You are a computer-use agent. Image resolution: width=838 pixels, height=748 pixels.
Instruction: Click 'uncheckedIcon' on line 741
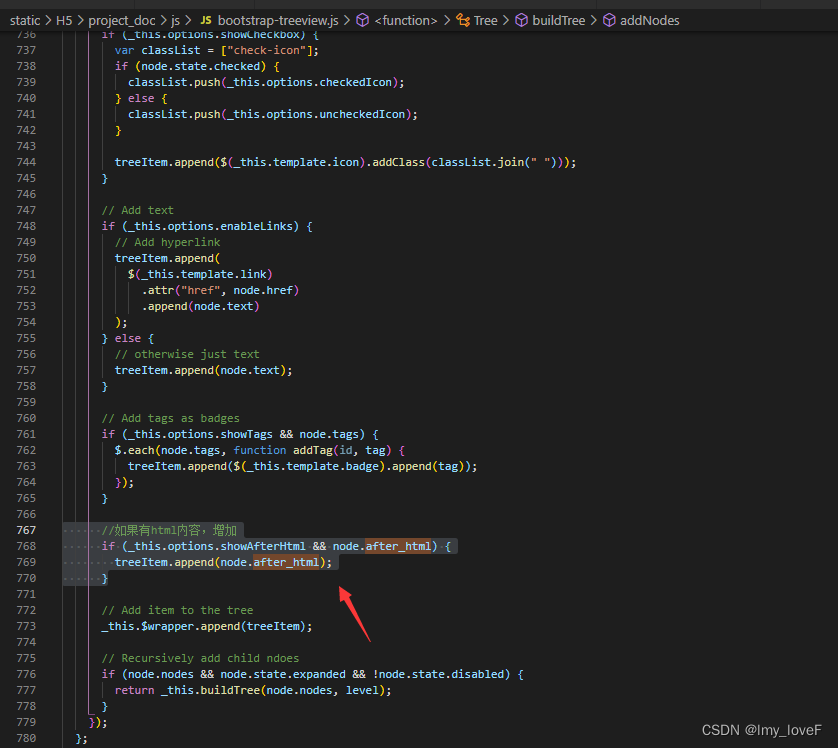click(x=363, y=114)
